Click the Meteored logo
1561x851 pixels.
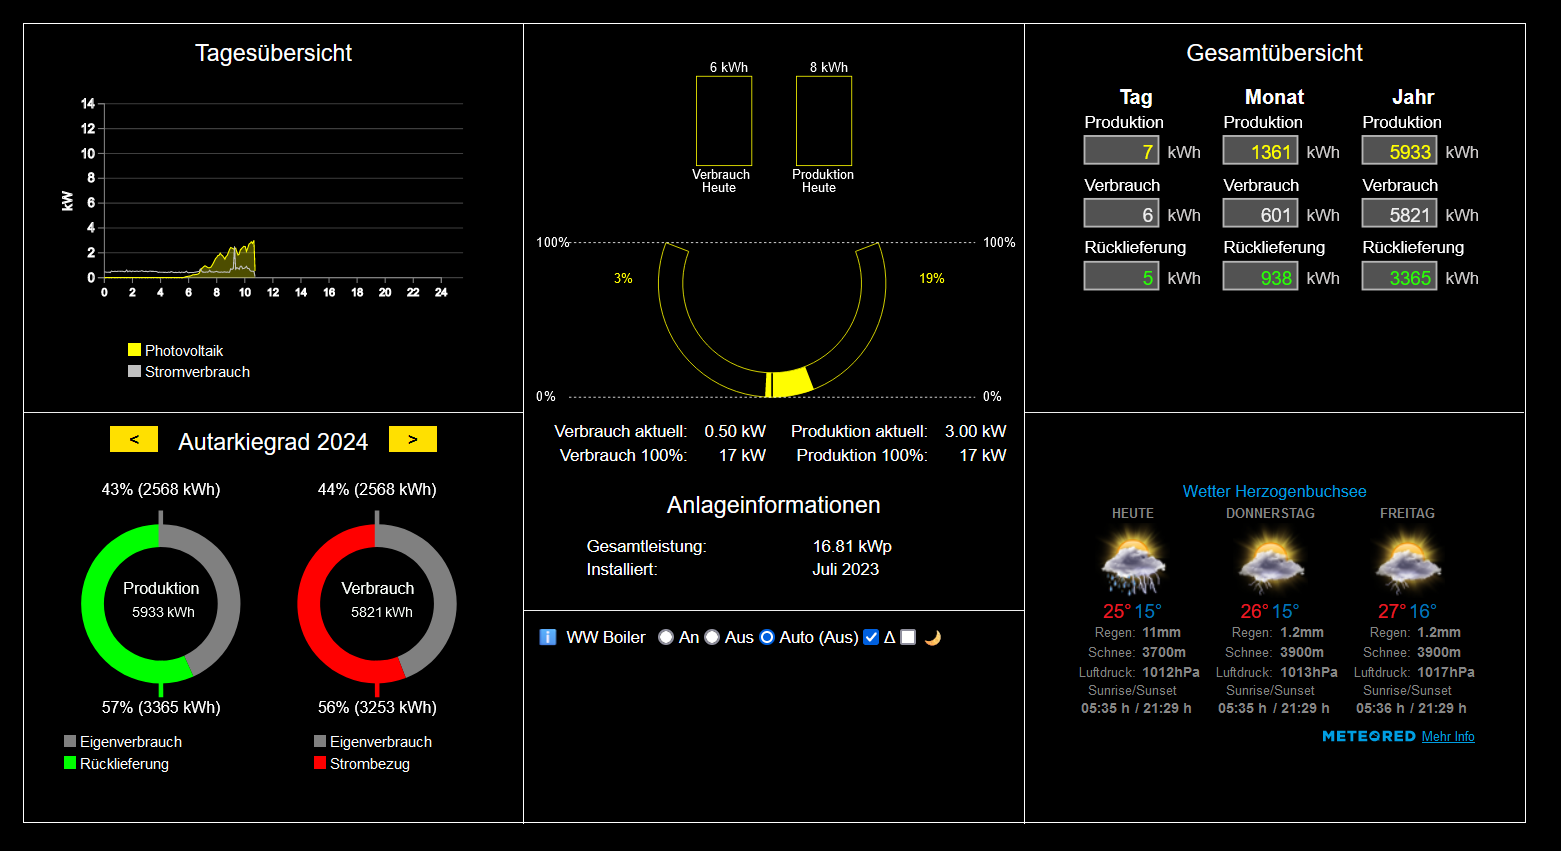[1368, 736]
